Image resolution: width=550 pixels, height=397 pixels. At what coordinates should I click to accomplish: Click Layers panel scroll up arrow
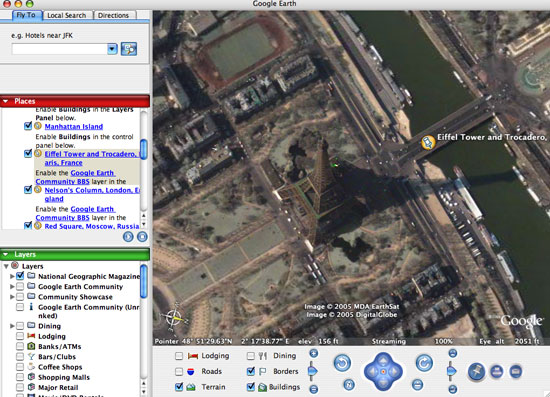tap(143, 384)
